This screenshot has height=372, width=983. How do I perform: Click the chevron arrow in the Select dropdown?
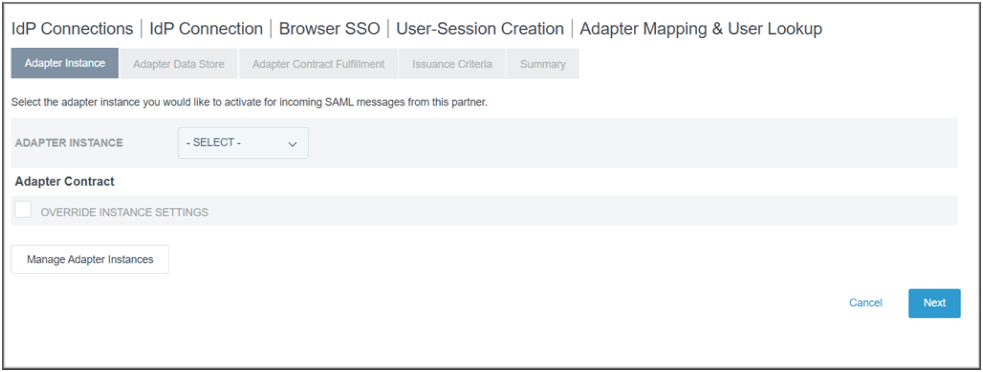[292, 144]
